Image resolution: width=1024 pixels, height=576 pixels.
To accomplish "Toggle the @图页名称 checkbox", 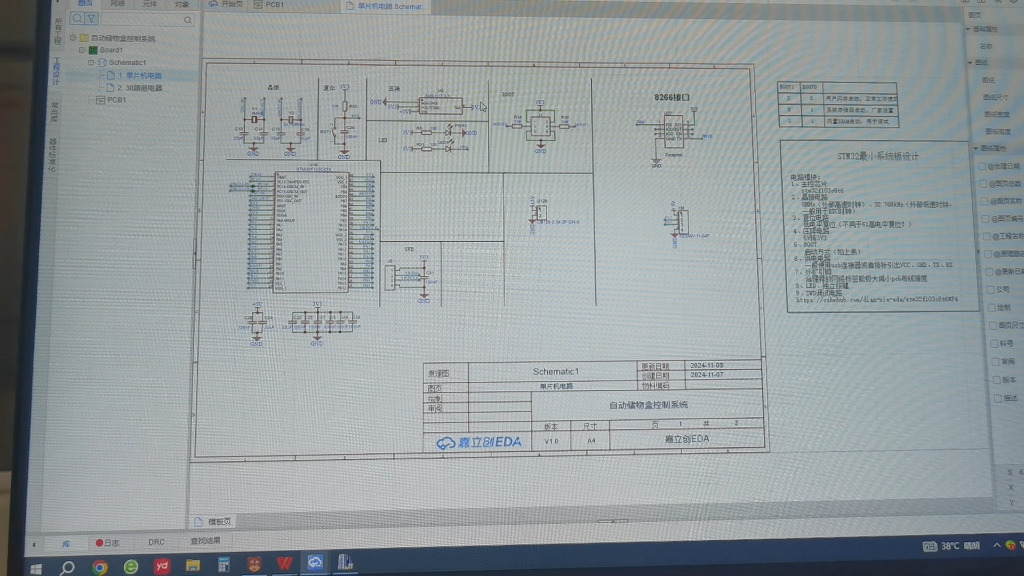I will click(984, 201).
